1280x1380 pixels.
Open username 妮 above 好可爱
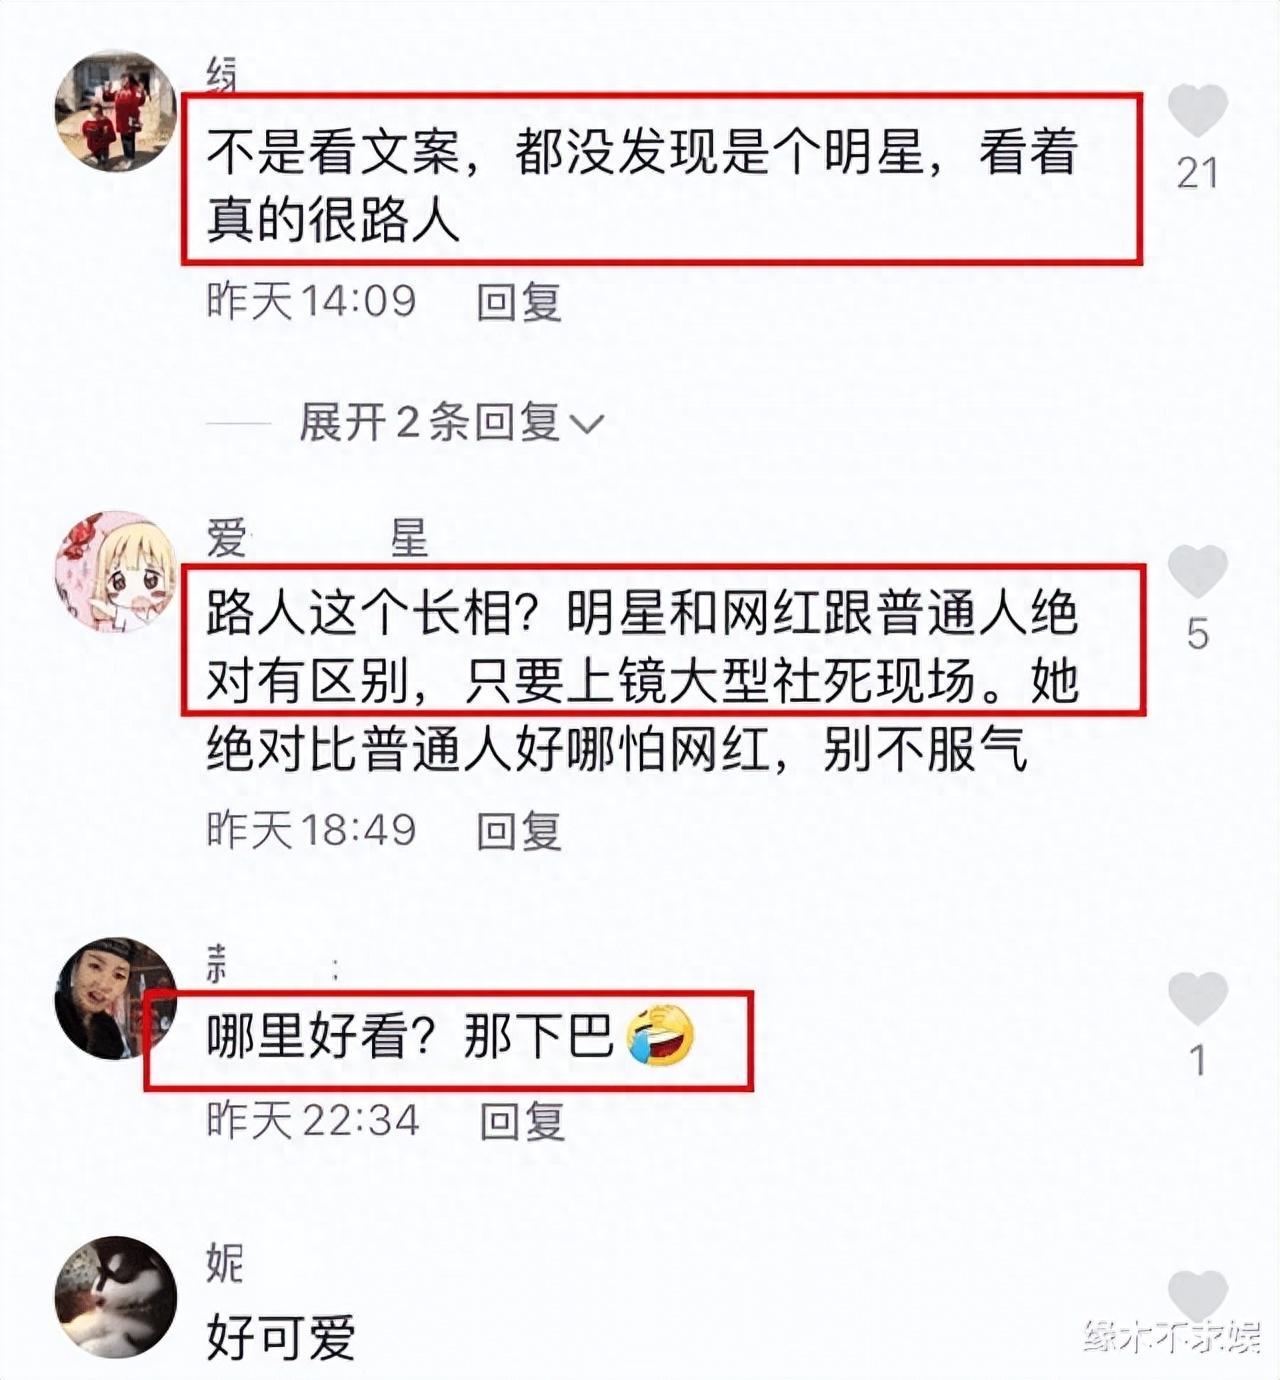point(225,1263)
